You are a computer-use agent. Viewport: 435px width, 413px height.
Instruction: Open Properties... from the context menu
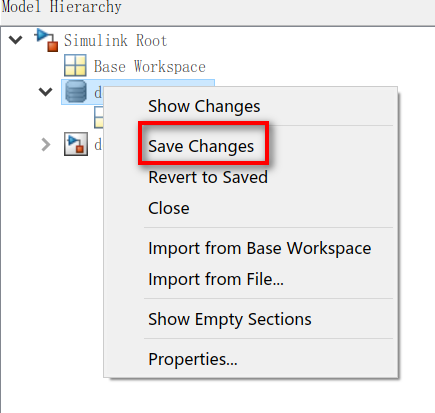coord(193,359)
